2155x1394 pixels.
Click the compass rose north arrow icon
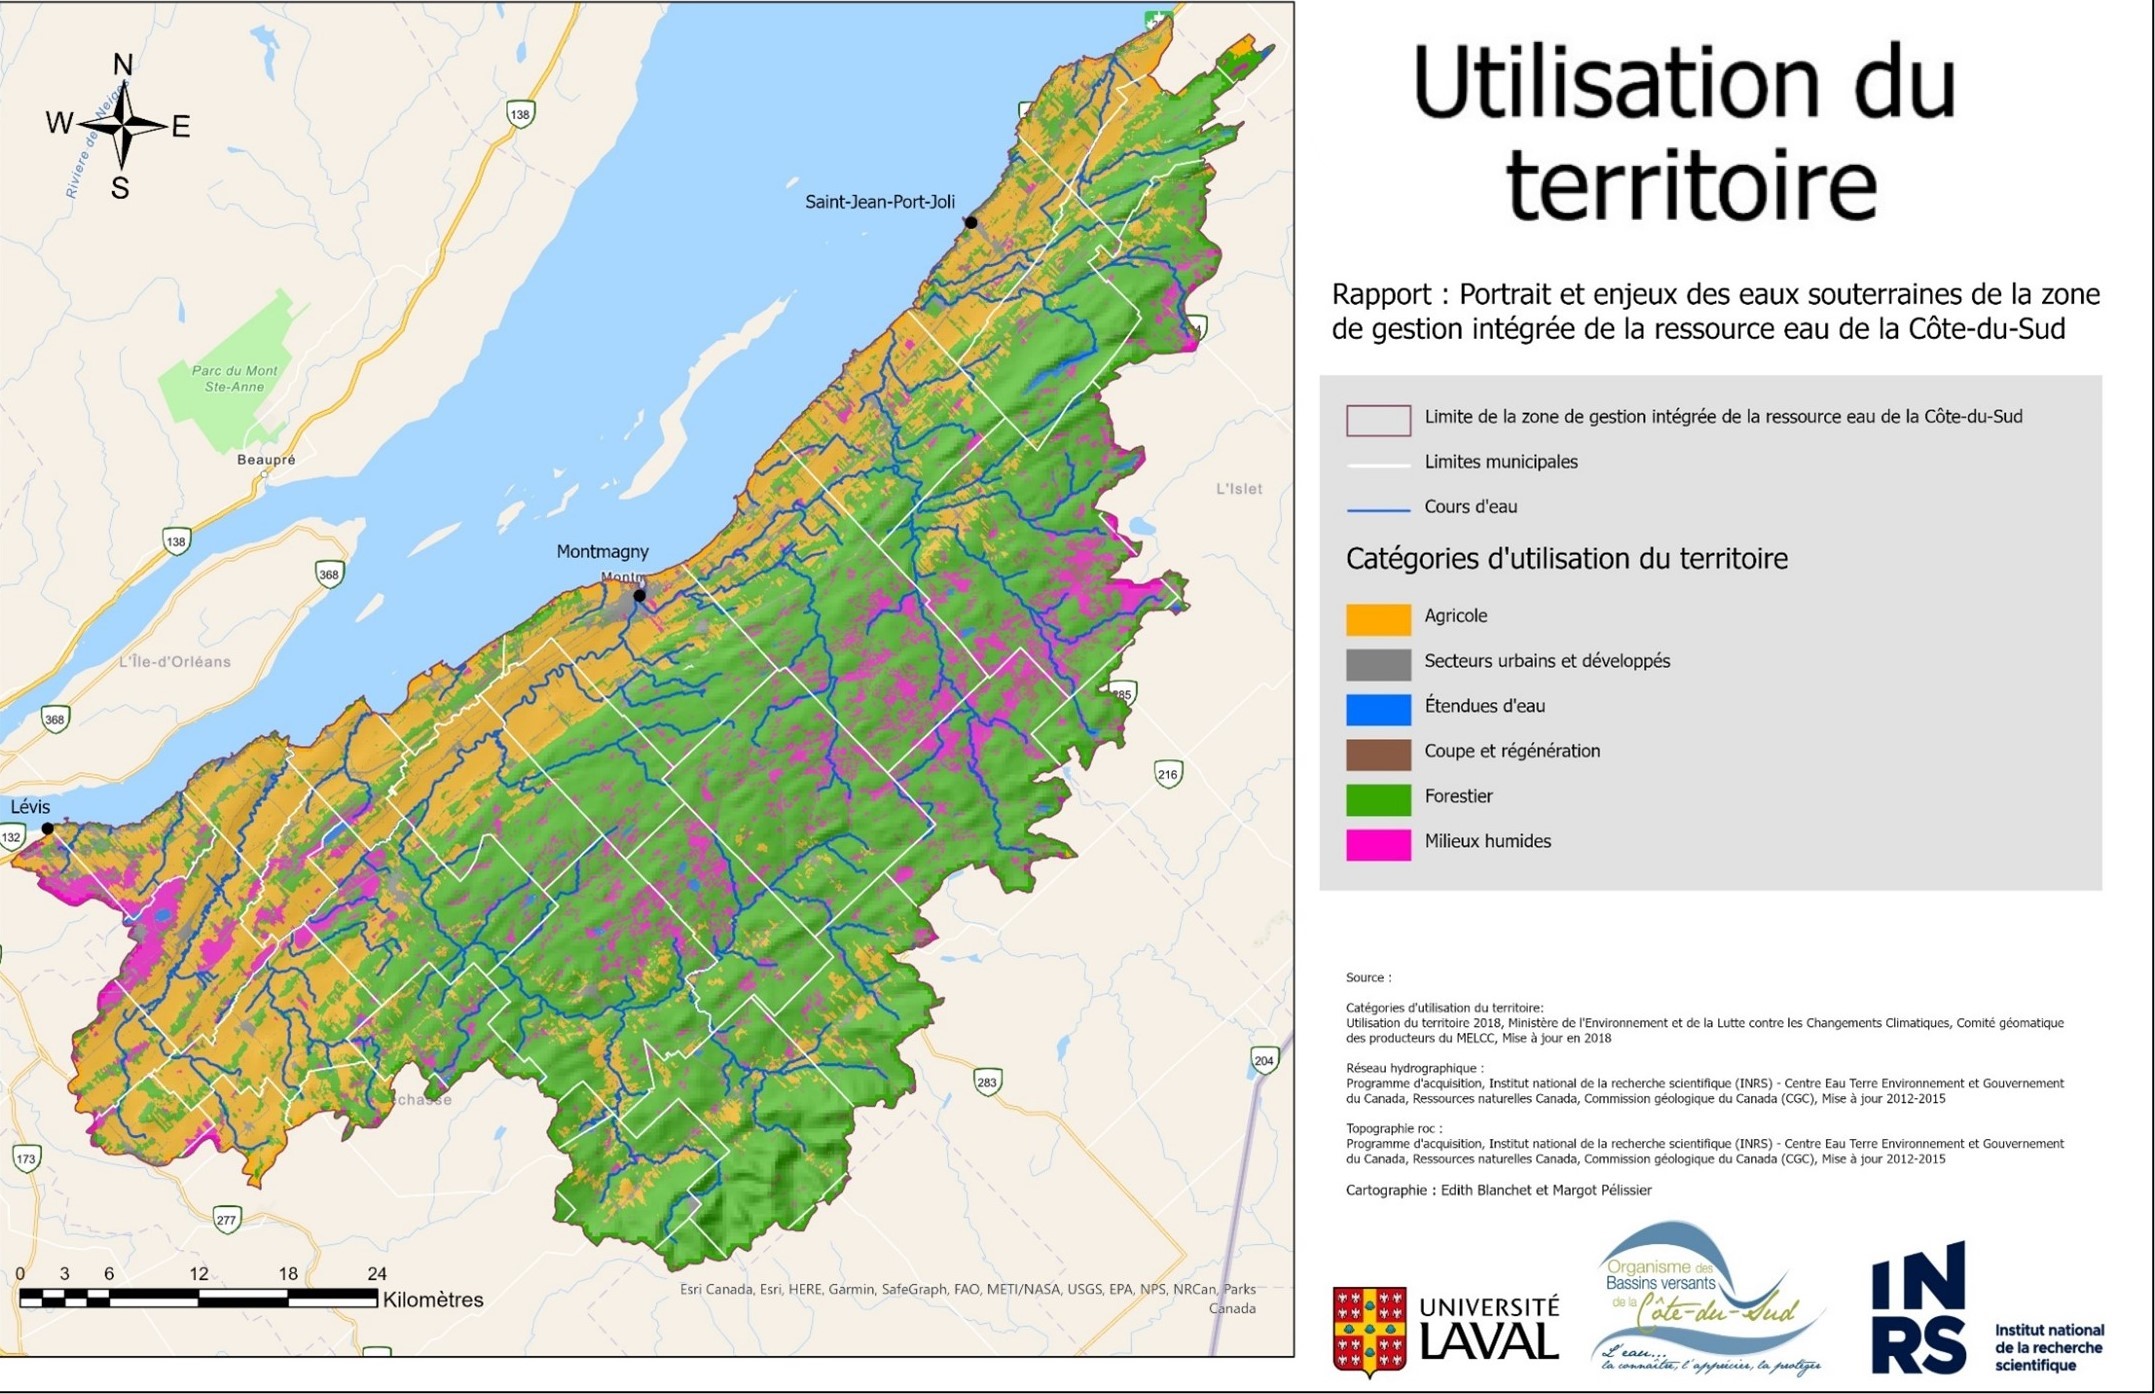[x=122, y=125]
